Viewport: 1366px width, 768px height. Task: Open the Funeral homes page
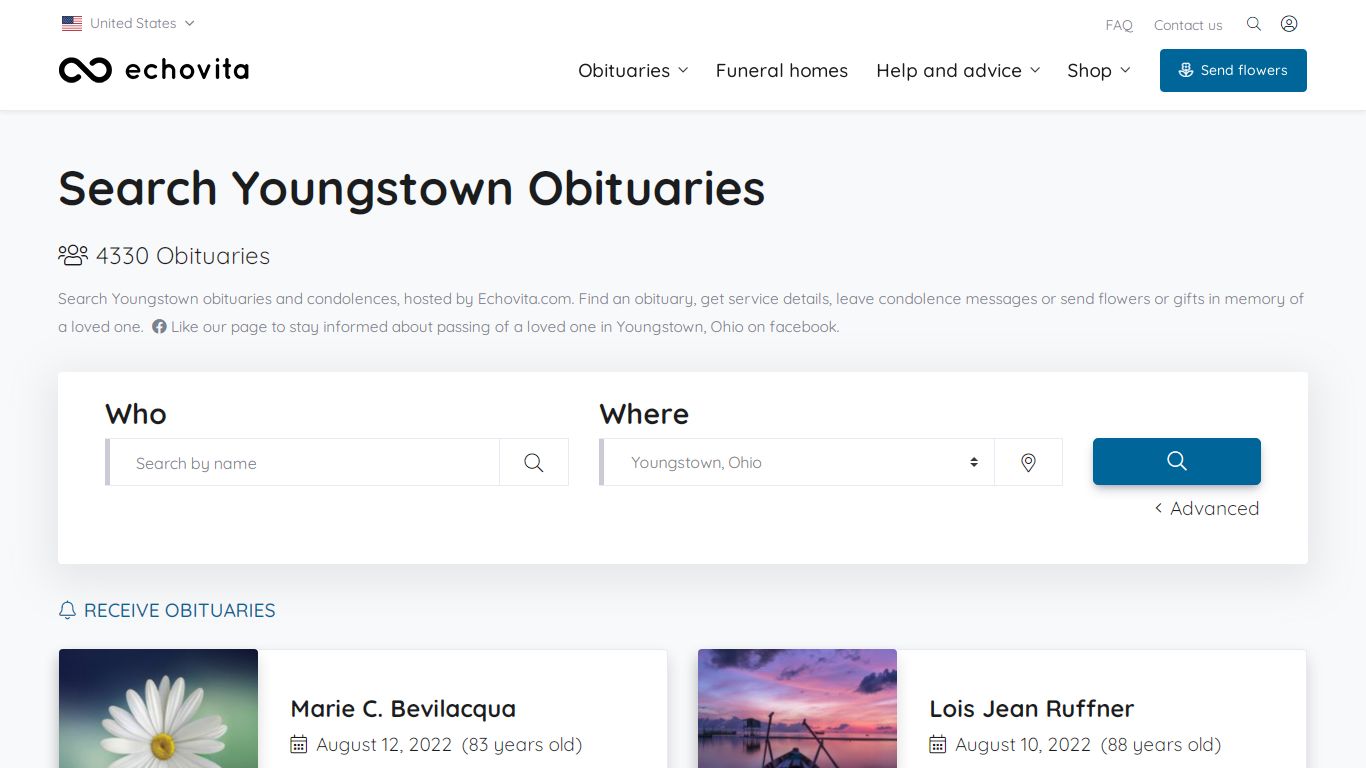click(x=782, y=70)
